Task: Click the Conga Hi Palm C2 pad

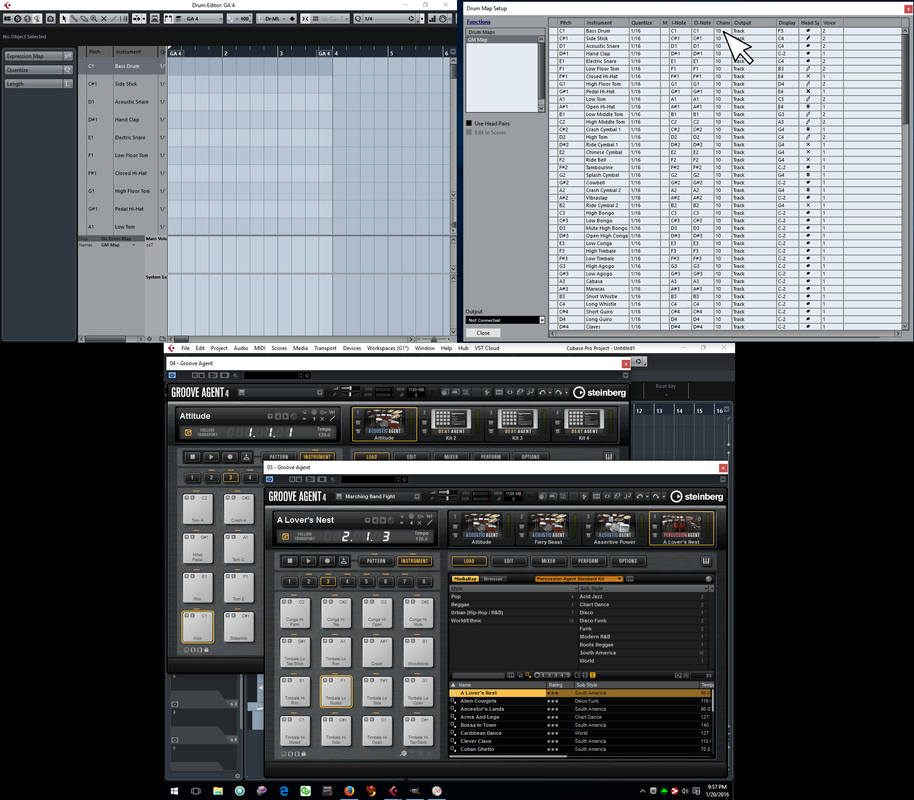Action: tap(294, 612)
